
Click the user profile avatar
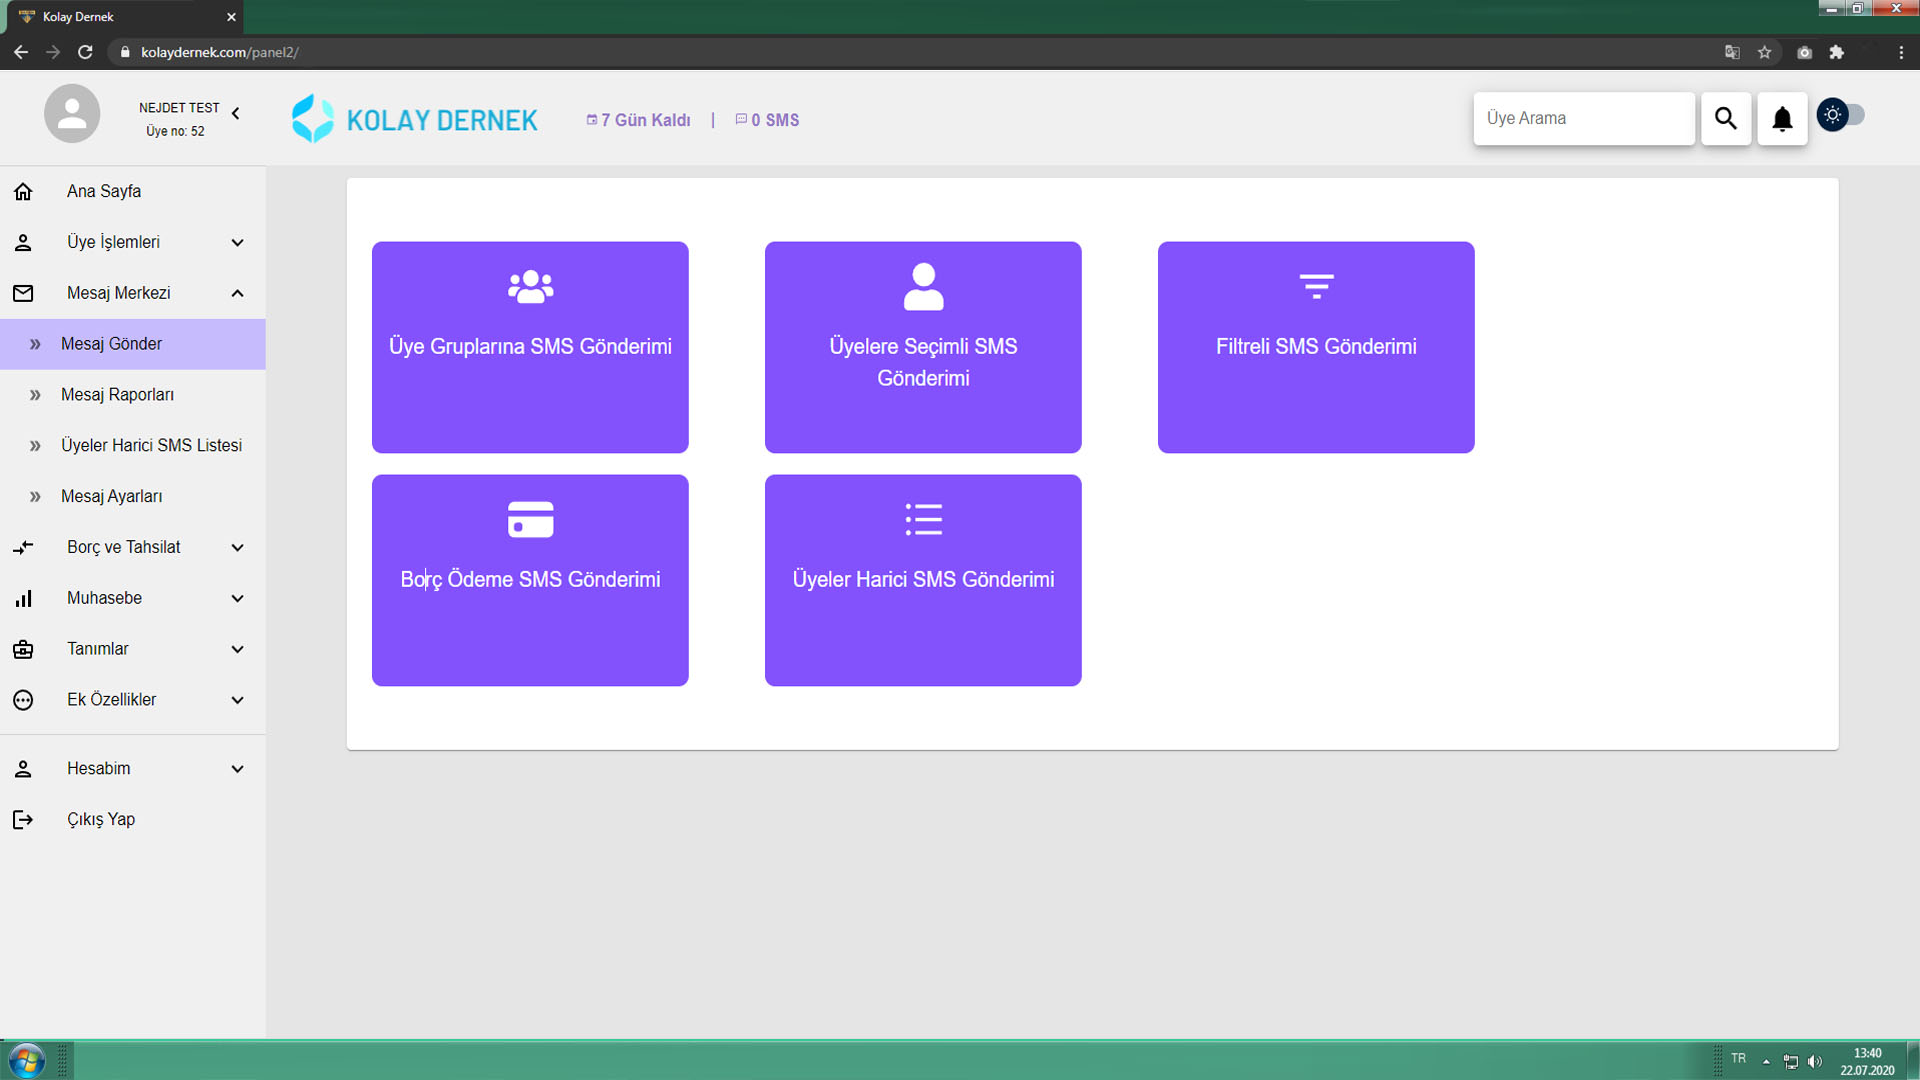tap(72, 114)
